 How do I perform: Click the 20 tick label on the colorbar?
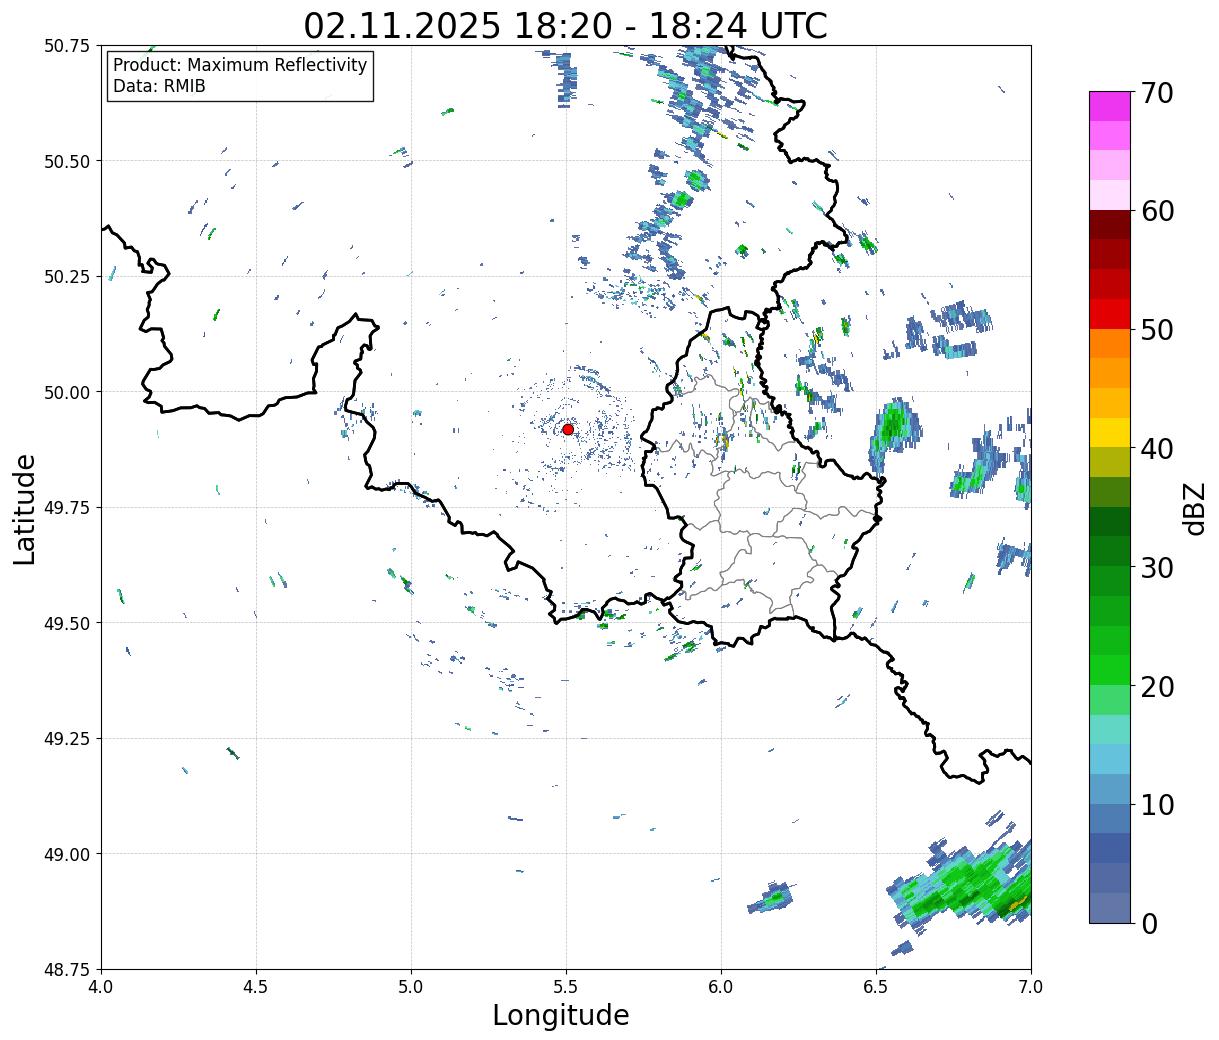(1156, 687)
